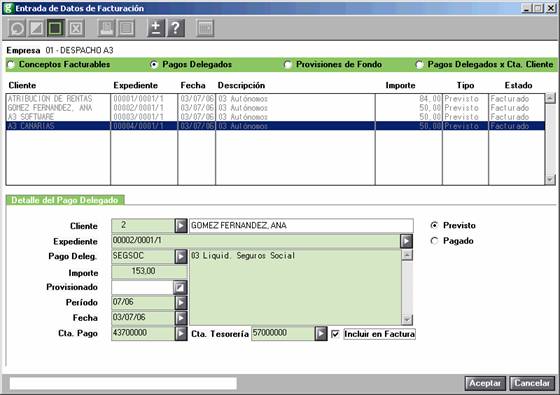Open the Cliente lookup arrow

click(181, 226)
